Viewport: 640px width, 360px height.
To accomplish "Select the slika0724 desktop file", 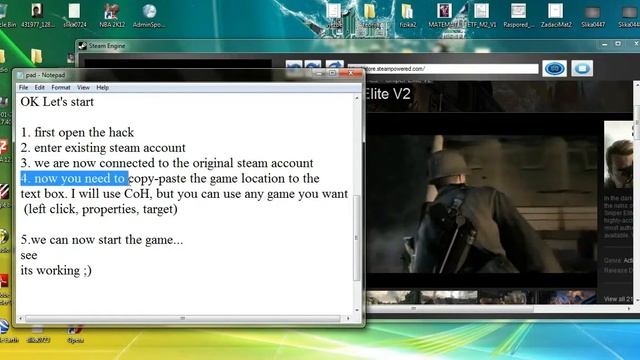I will 75,16.
